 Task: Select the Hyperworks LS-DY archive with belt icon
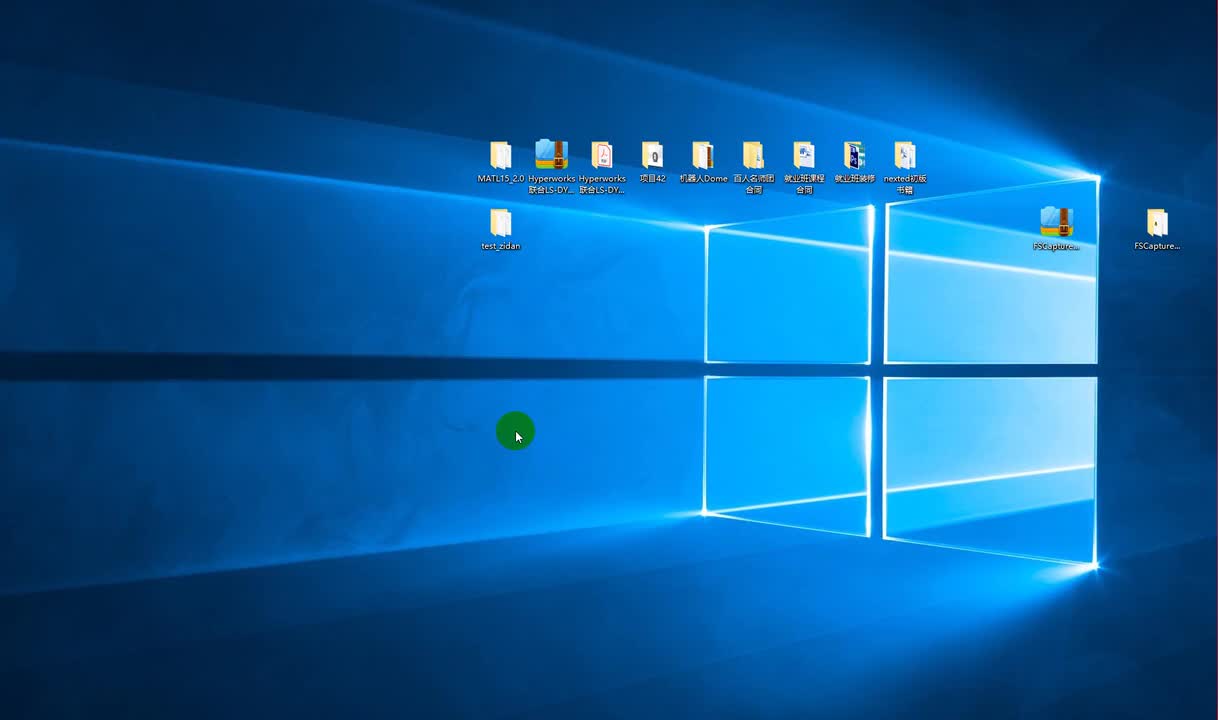(x=551, y=155)
